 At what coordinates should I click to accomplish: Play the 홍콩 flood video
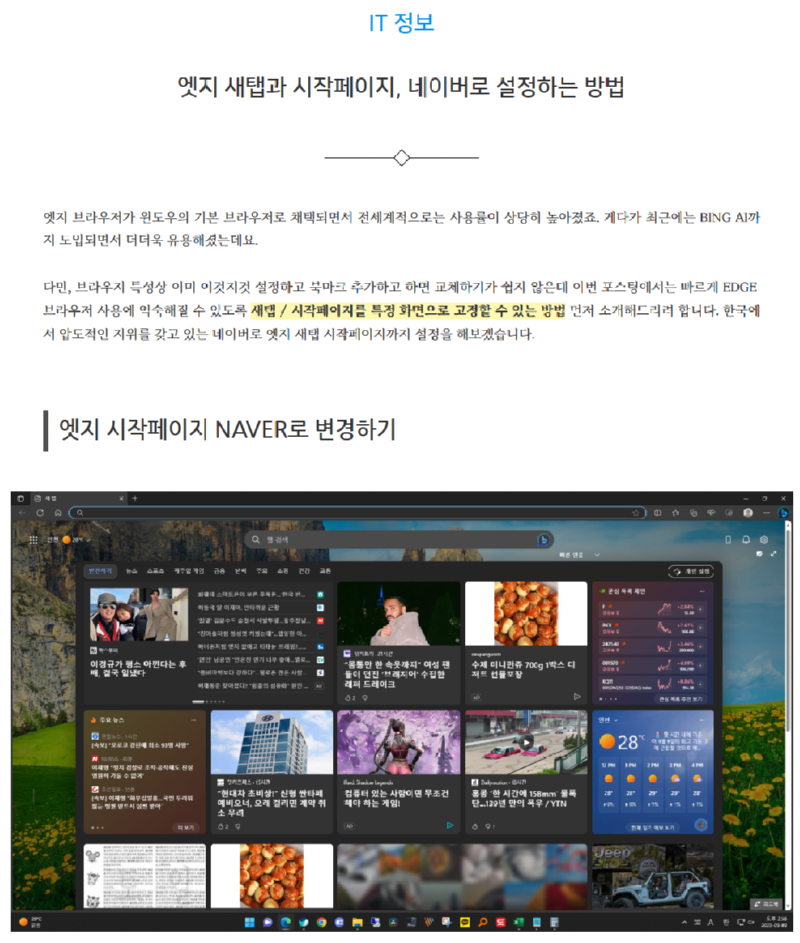coord(526,742)
